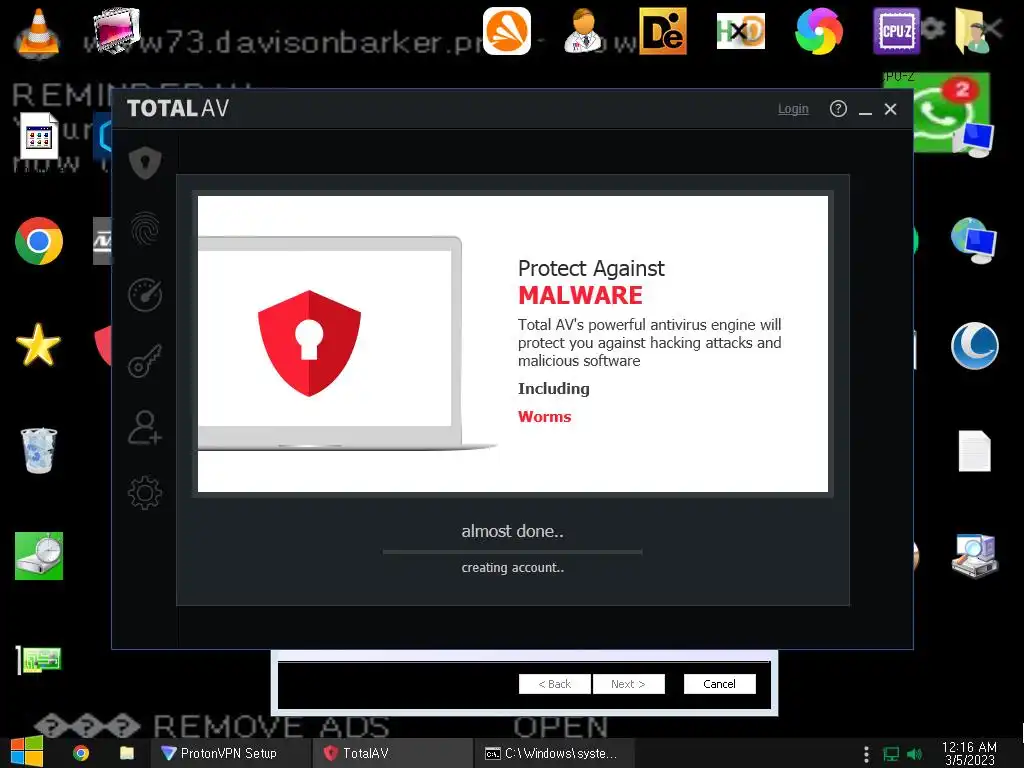Open the user folder desktop icon
The image size is (1024, 768).
coord(971,31)
